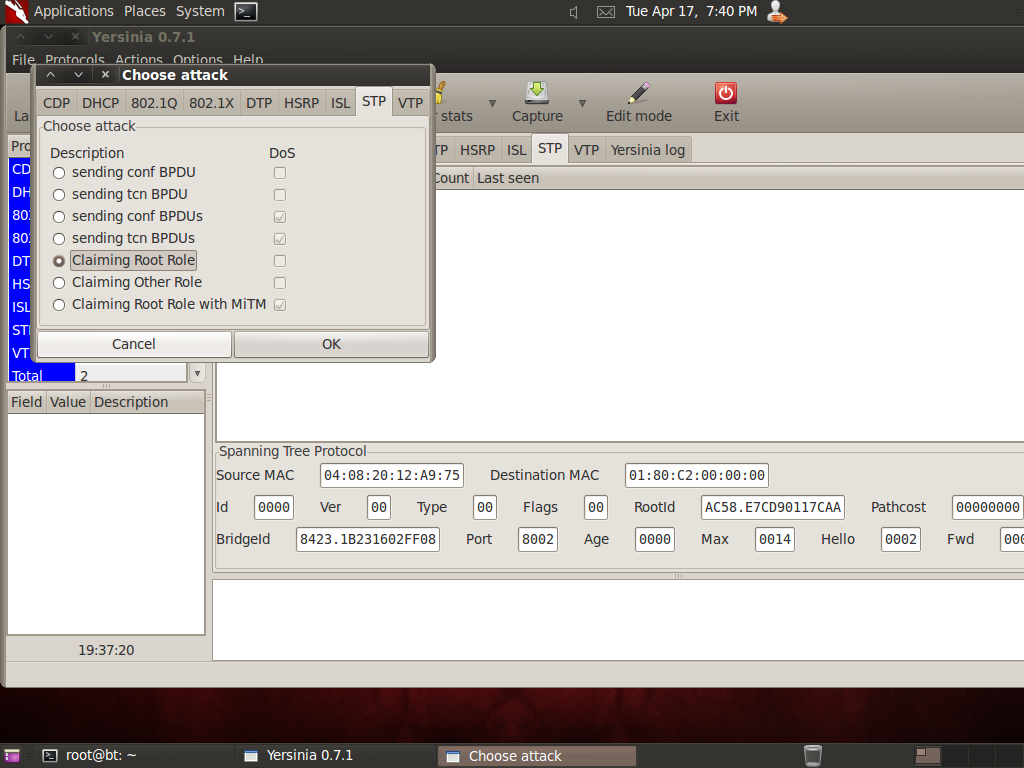Edit the Max field value 0014
This screenshot has width=1024, height=768.
(775, 539)
